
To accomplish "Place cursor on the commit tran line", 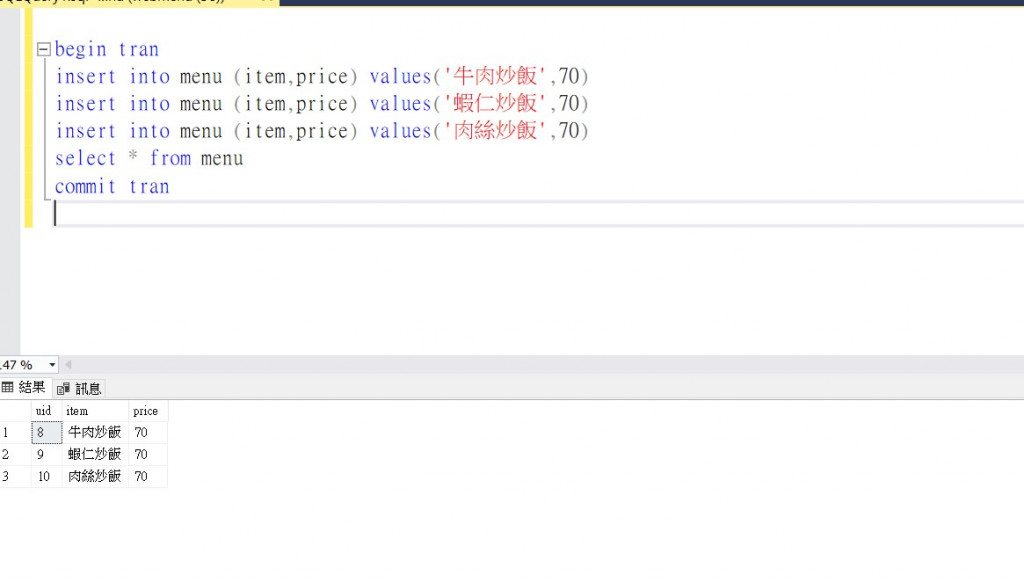I will [x=112, y=187].
